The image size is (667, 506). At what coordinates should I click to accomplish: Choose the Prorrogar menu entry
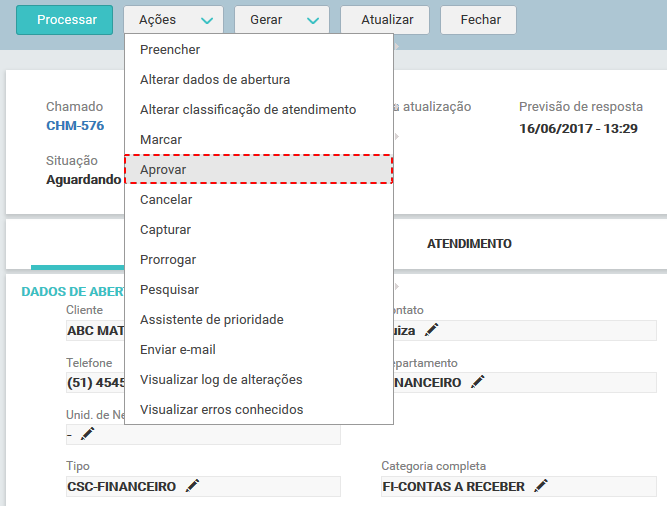click(x=259, y=259)
